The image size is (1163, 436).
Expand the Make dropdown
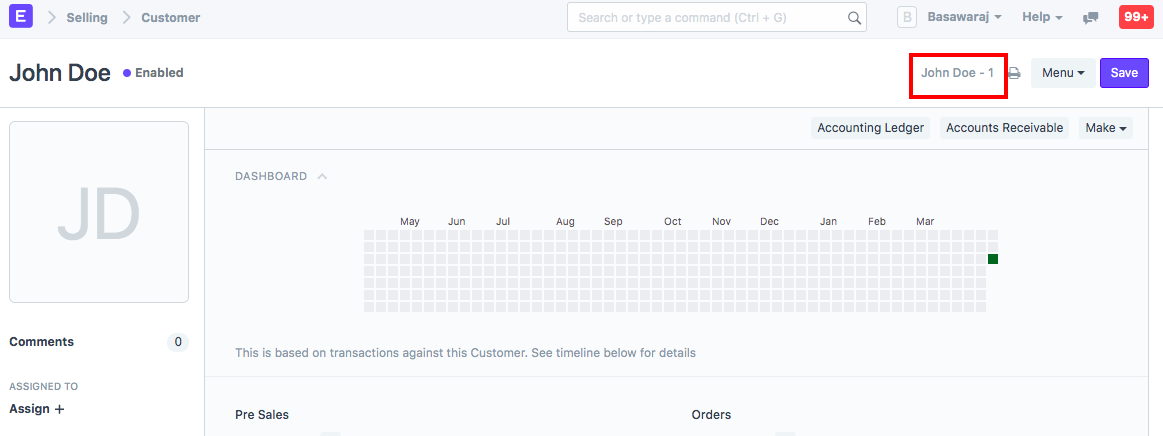[x=1106, y=128]
